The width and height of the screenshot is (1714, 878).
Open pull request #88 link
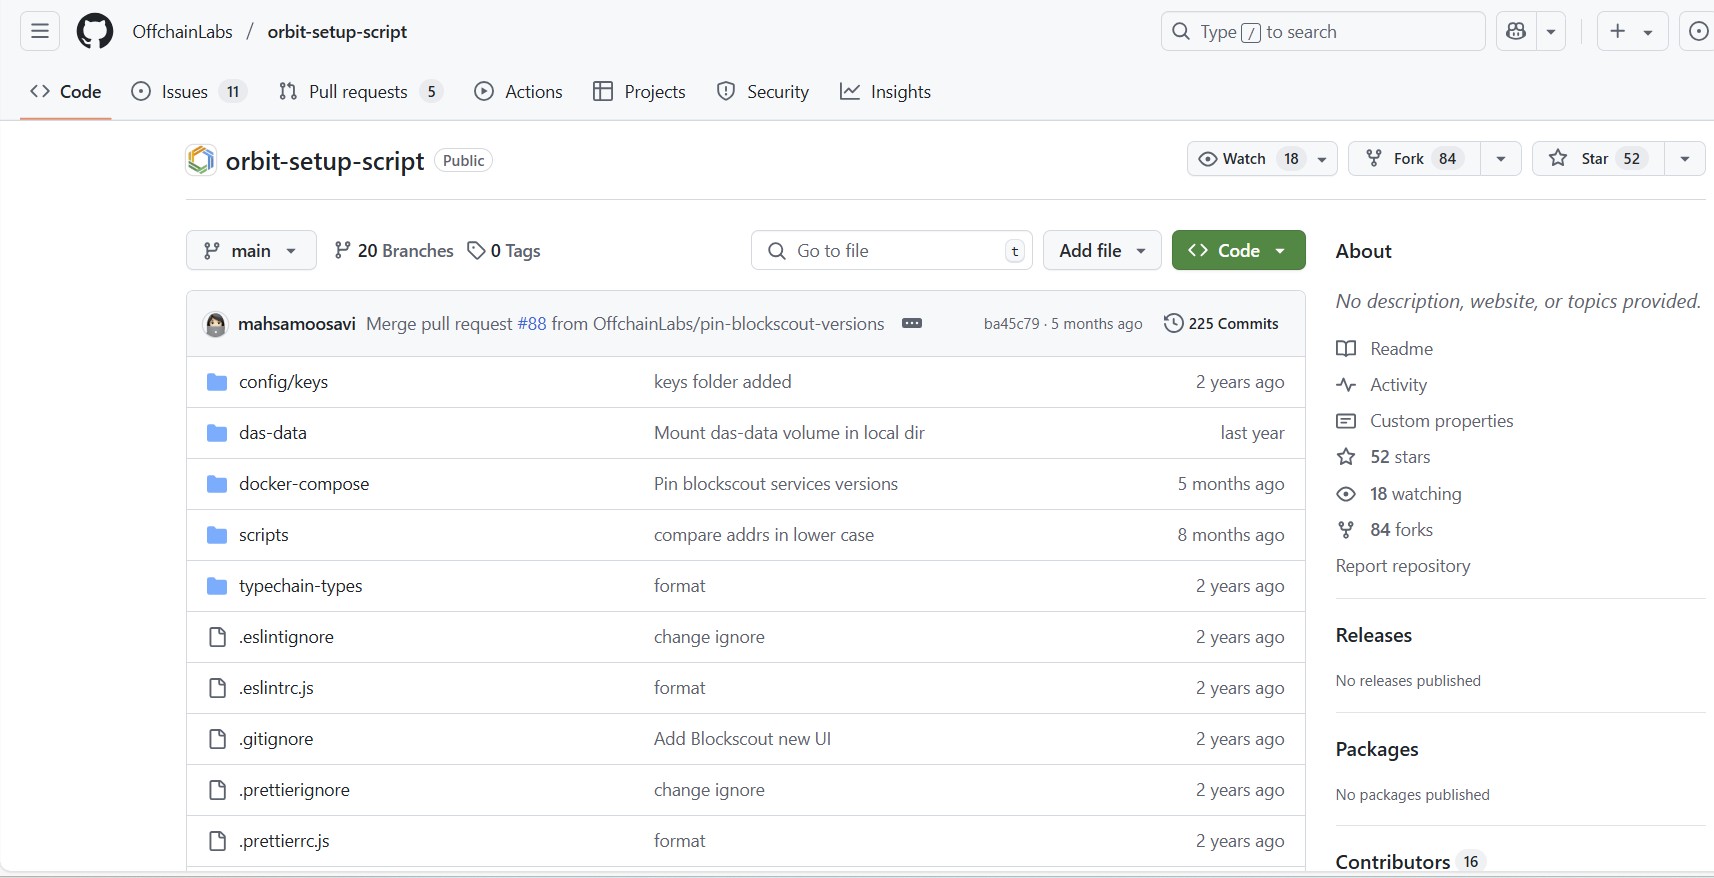coord(532,324)
